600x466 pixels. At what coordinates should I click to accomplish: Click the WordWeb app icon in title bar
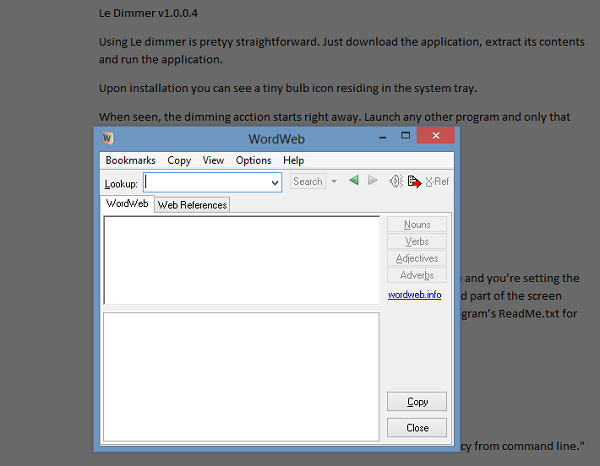coord(108,138)
